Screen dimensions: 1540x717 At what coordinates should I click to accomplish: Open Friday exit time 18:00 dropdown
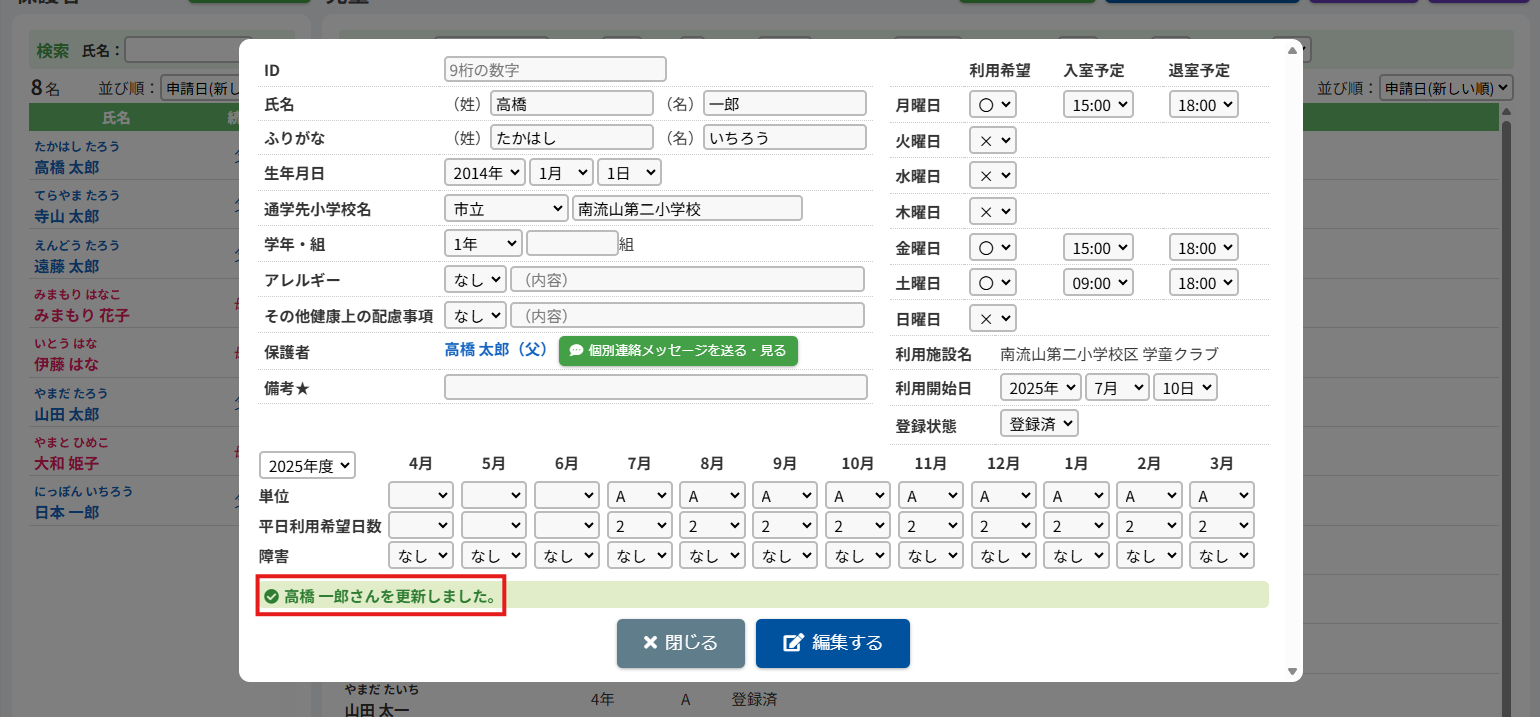1203,247
